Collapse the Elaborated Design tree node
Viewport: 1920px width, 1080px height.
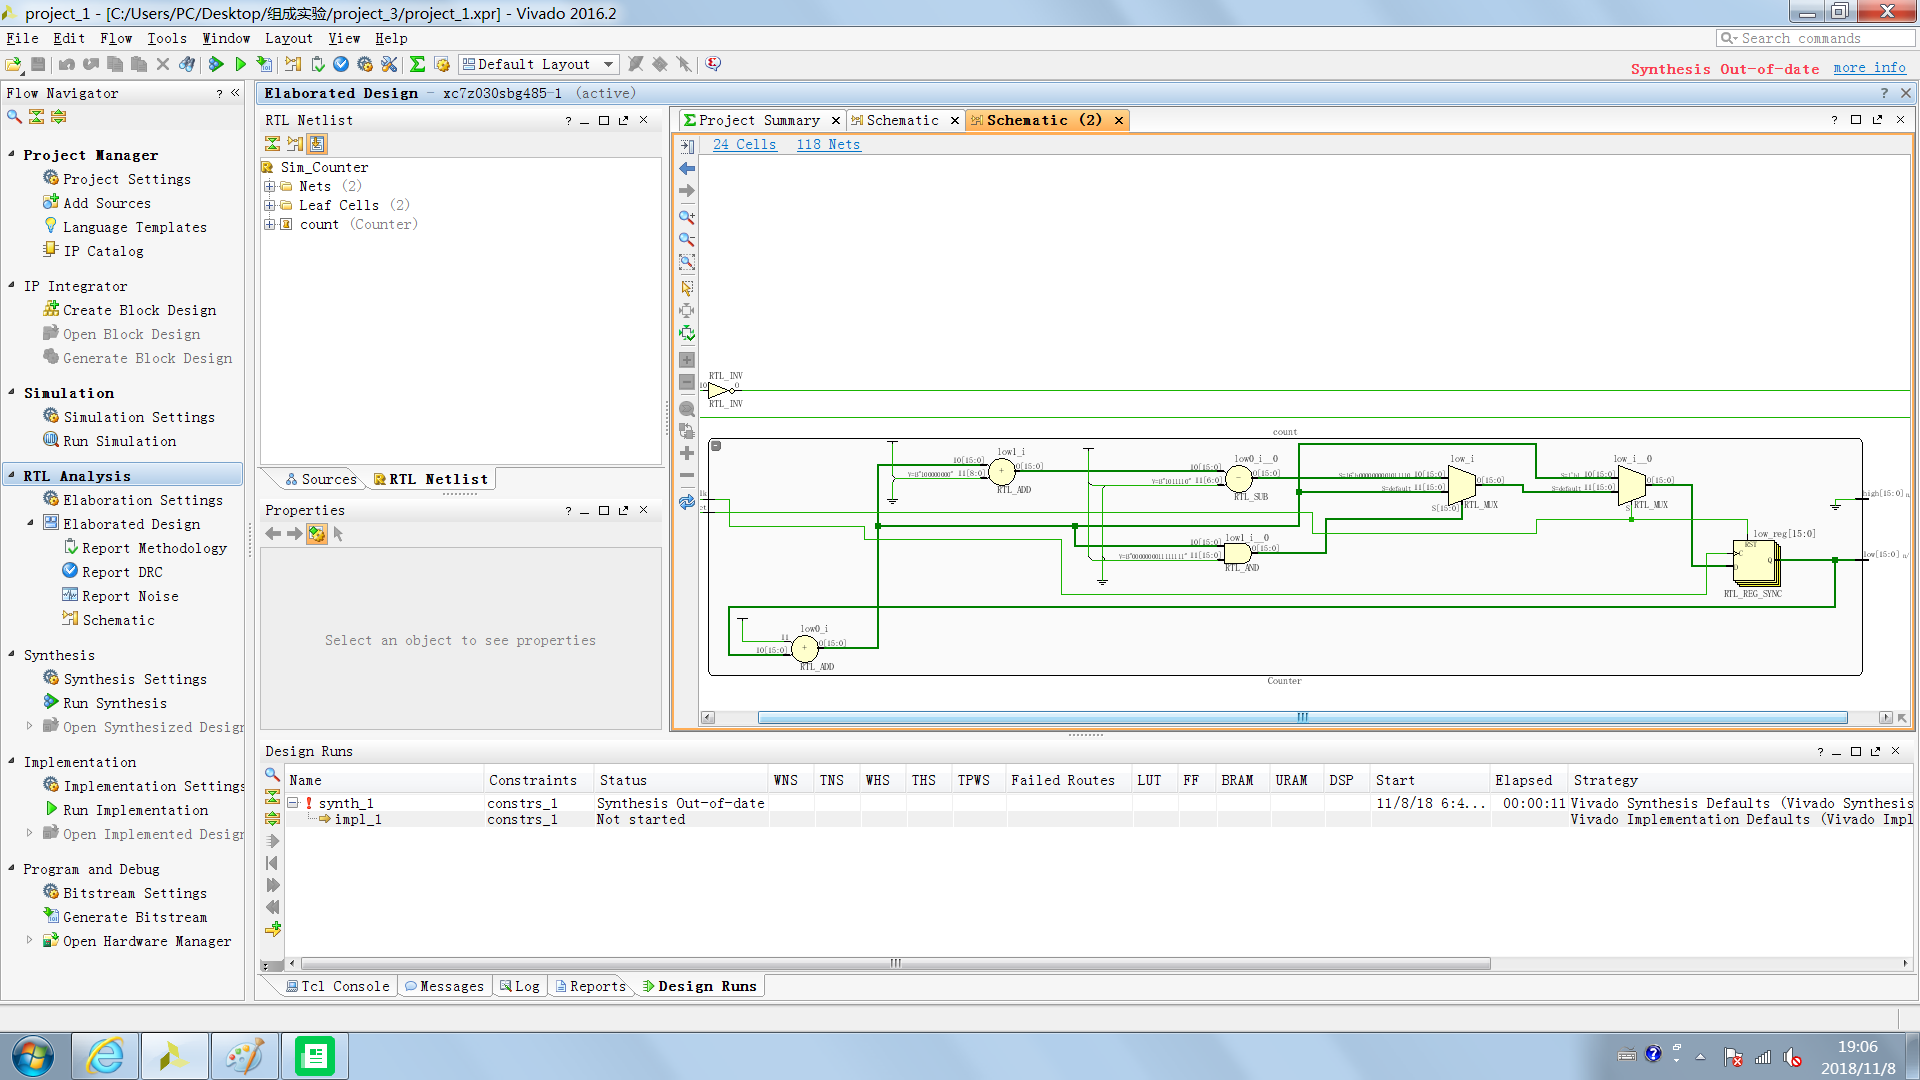pos(30,523)
